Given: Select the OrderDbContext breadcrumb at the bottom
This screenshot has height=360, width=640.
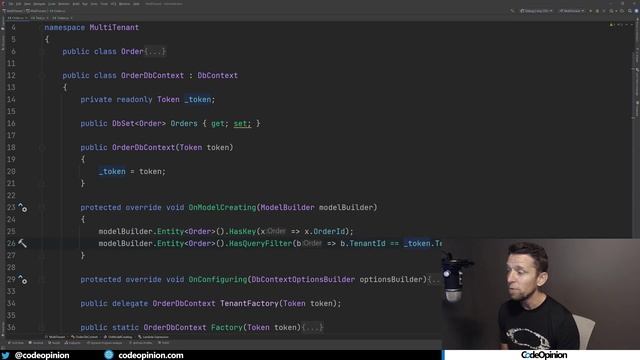Looking at the screenshot, I should 85,337.
